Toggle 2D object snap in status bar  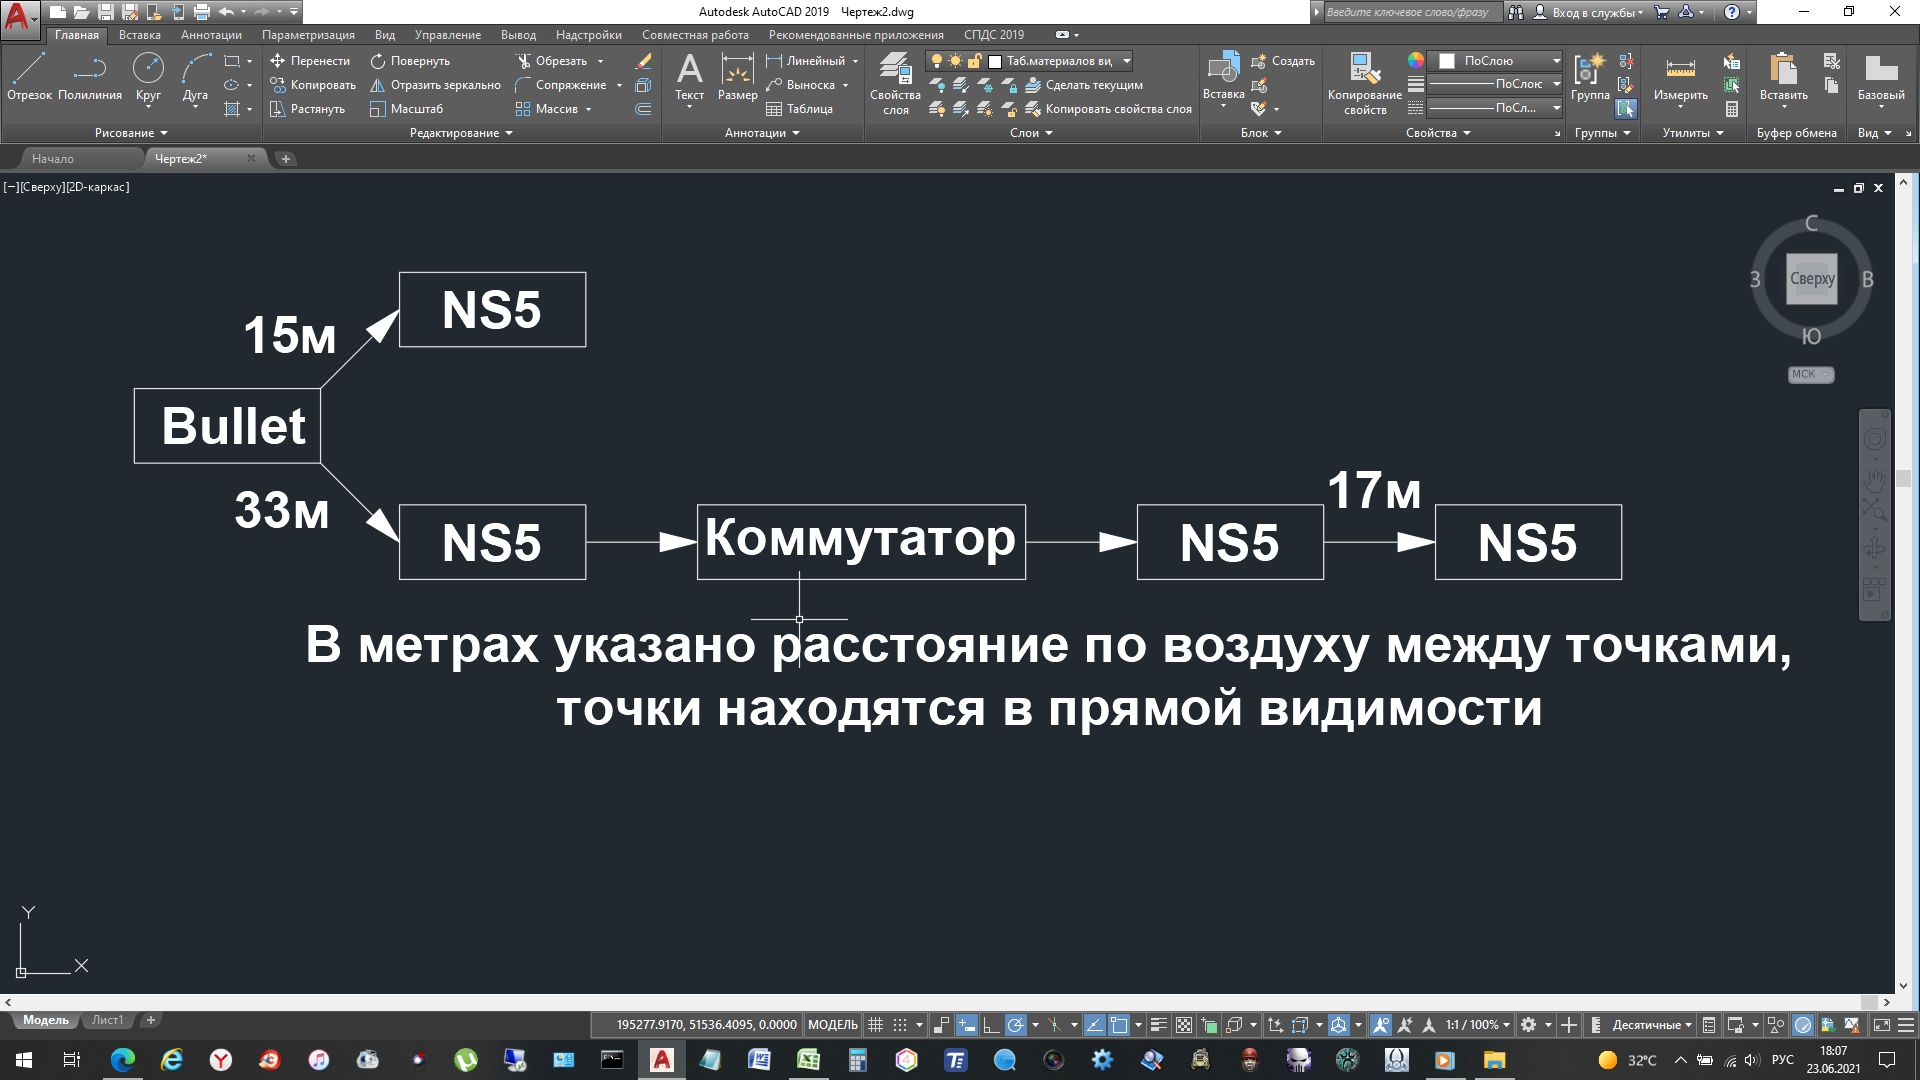coord(1119,1025)
